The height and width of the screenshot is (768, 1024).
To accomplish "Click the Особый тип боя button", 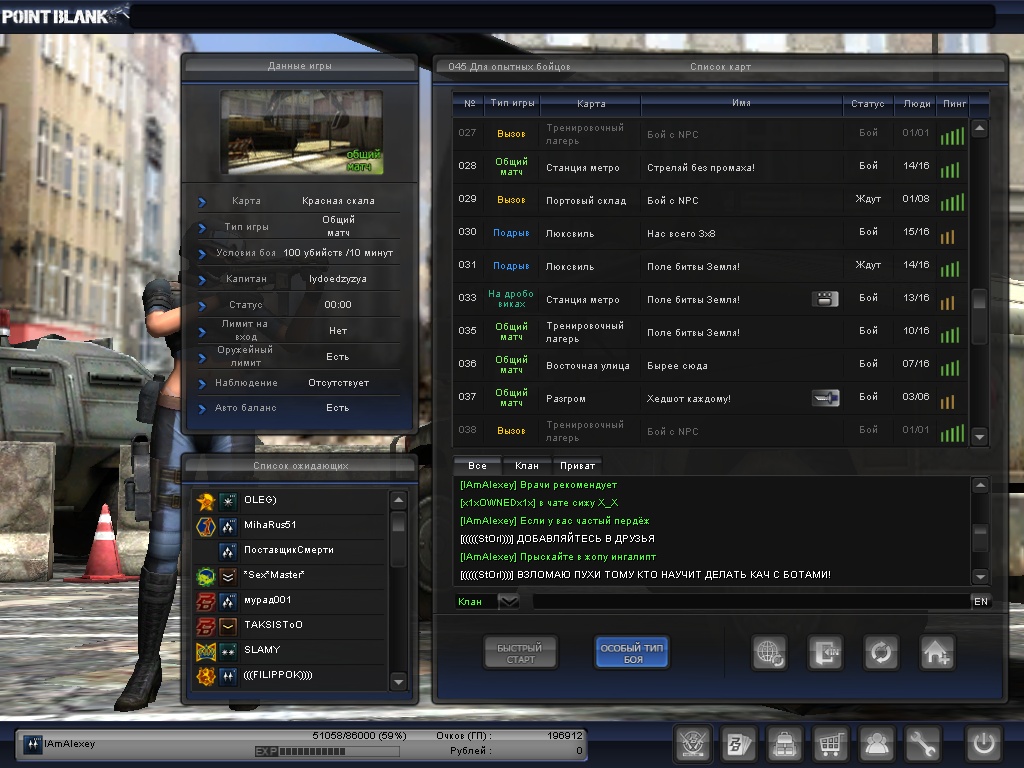I will pos(632,653).
